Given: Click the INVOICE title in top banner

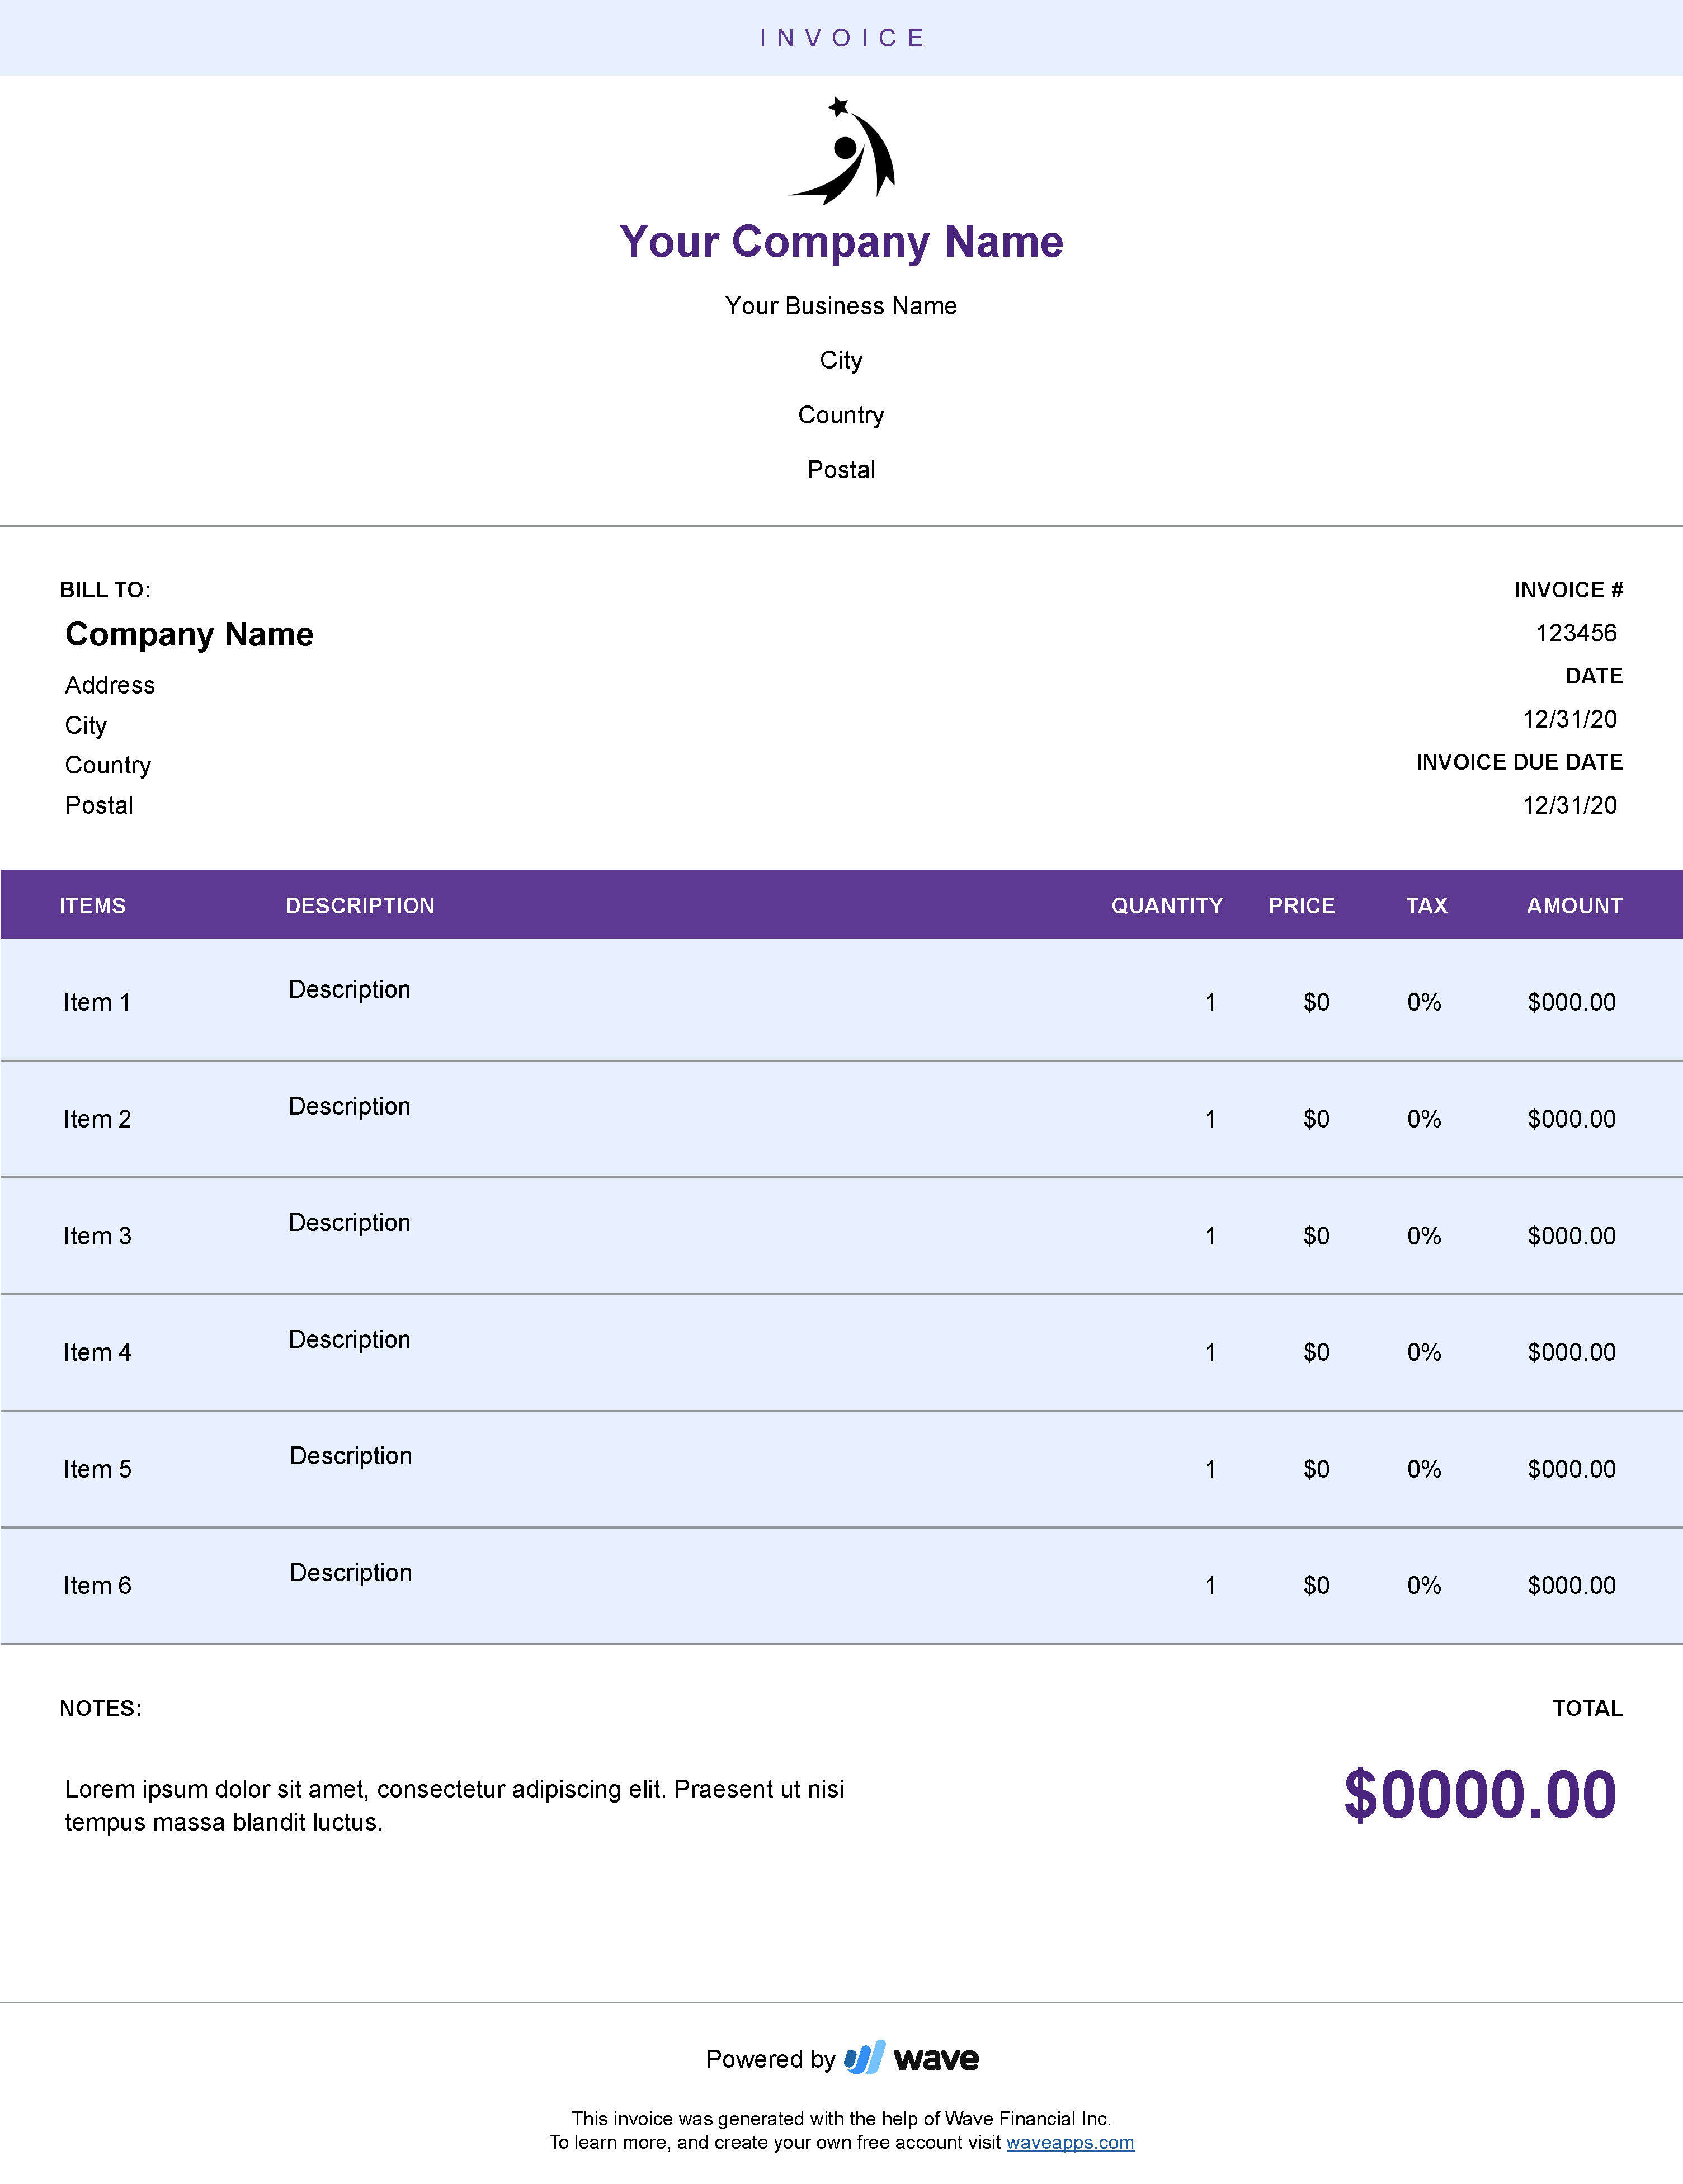Looking at the screenshot, I should point(842,38).
